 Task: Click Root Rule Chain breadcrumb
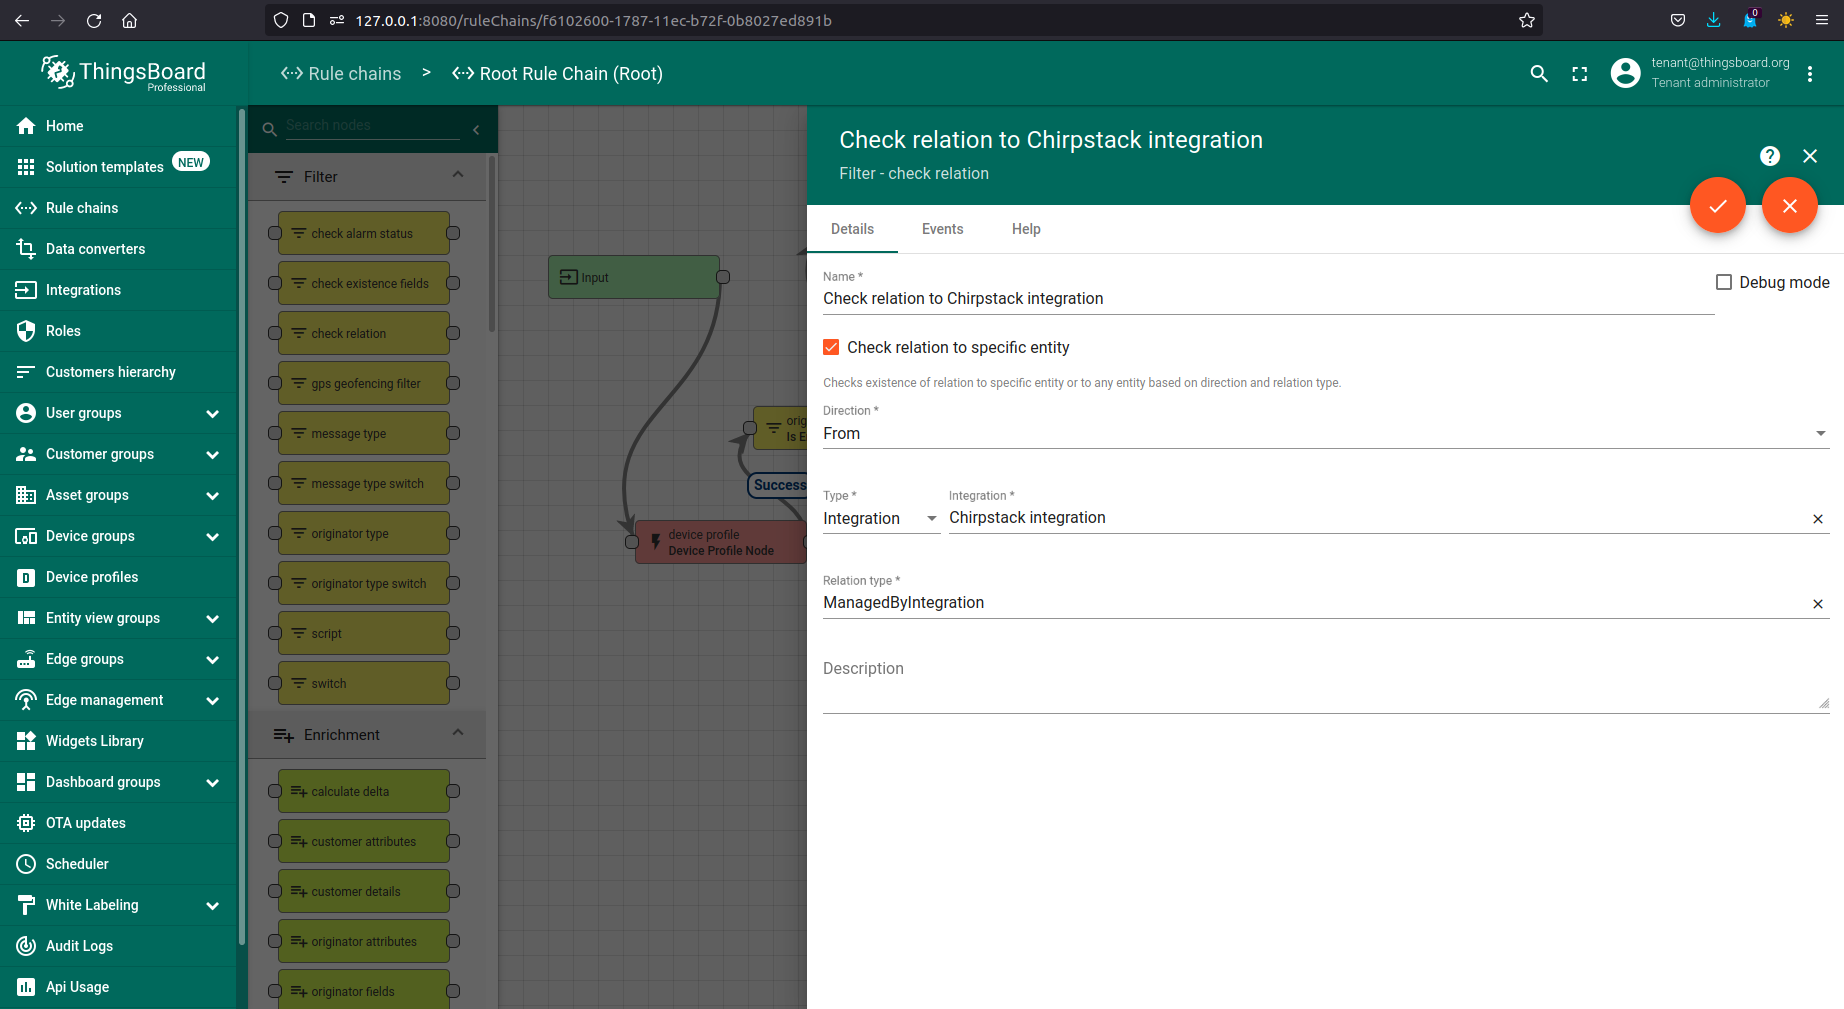click(x=557, y=73)
